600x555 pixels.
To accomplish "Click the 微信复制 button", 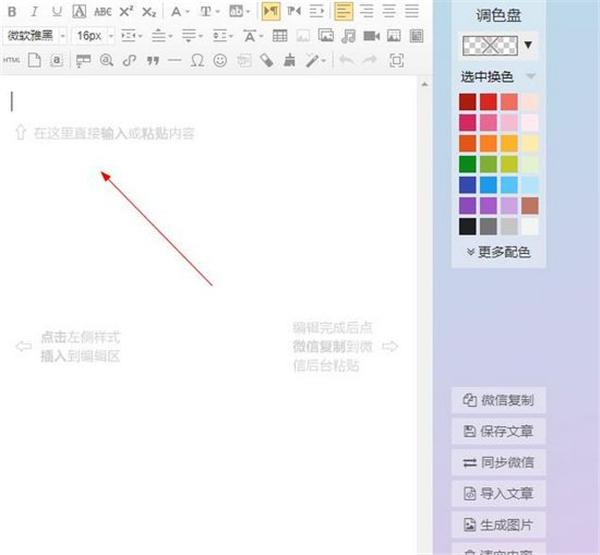I will [x=499, y=400].
